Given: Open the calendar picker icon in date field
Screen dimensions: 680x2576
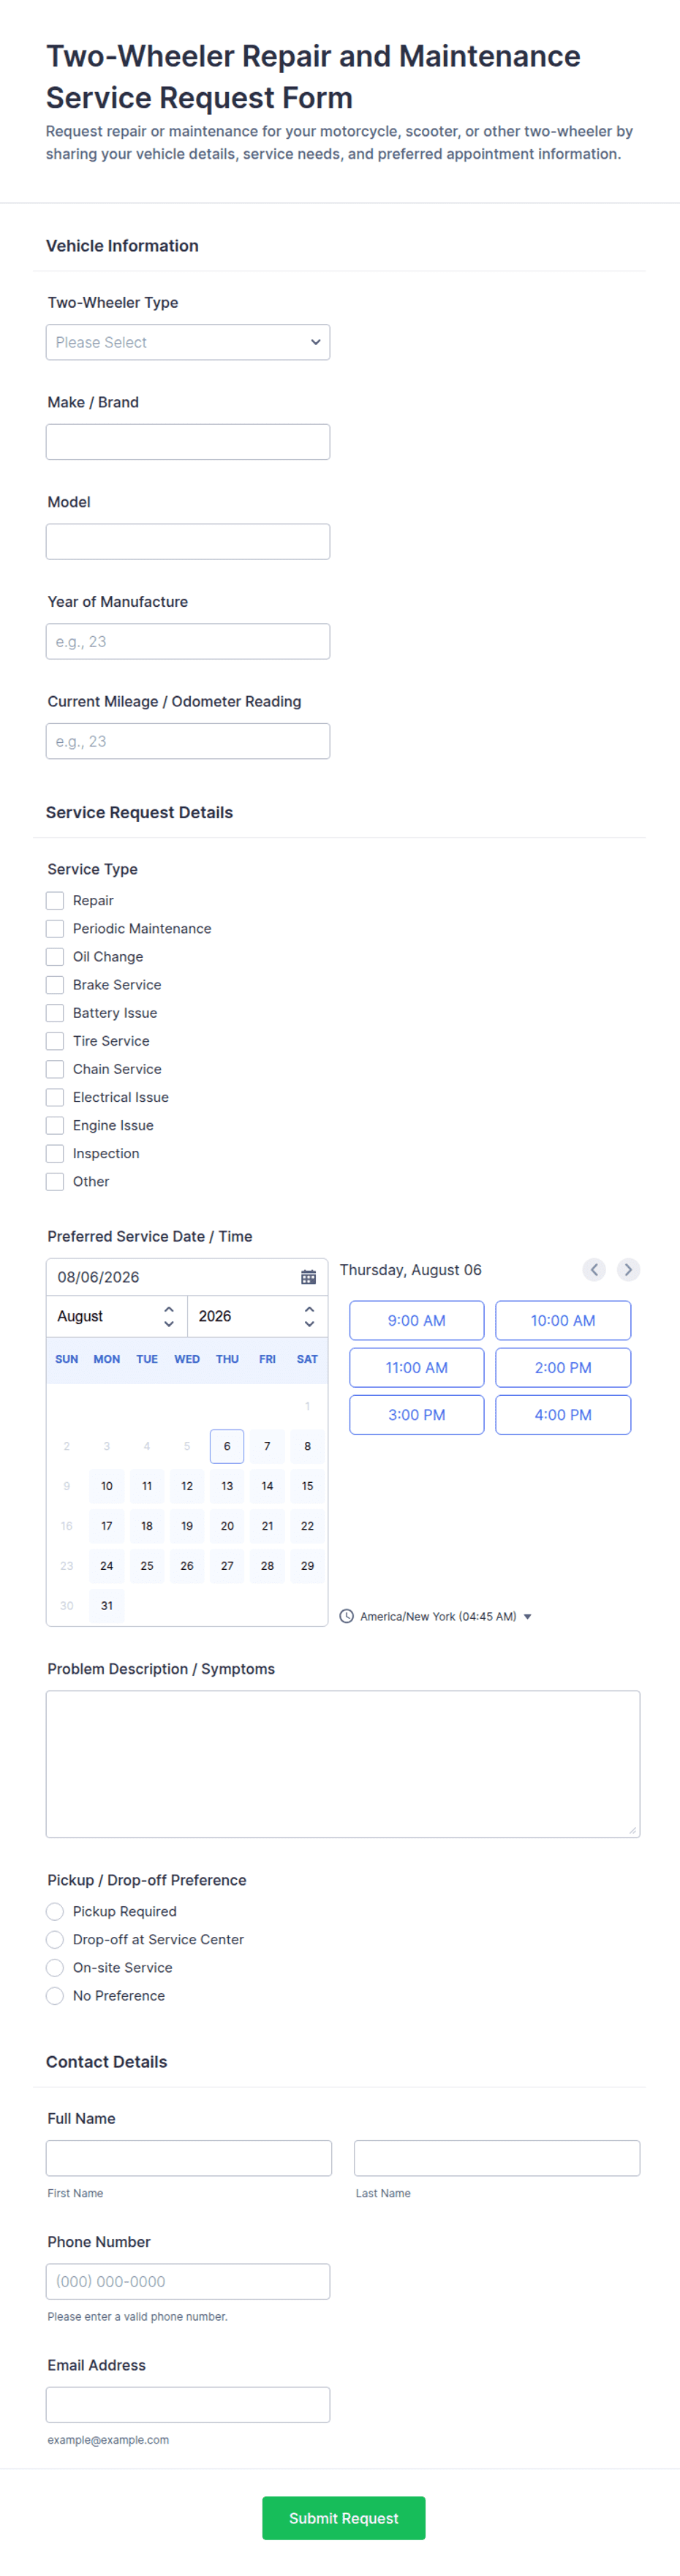Looking at the screenshot, I should [308, 1277].
